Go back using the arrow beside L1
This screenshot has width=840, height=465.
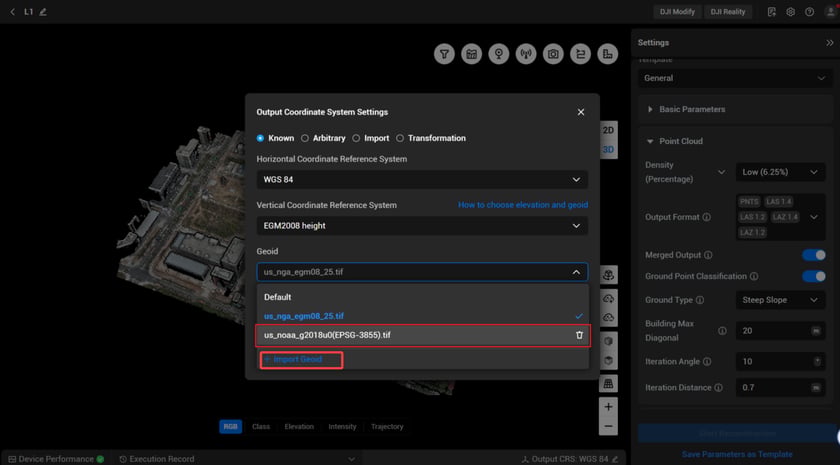(x=12, y=12)
